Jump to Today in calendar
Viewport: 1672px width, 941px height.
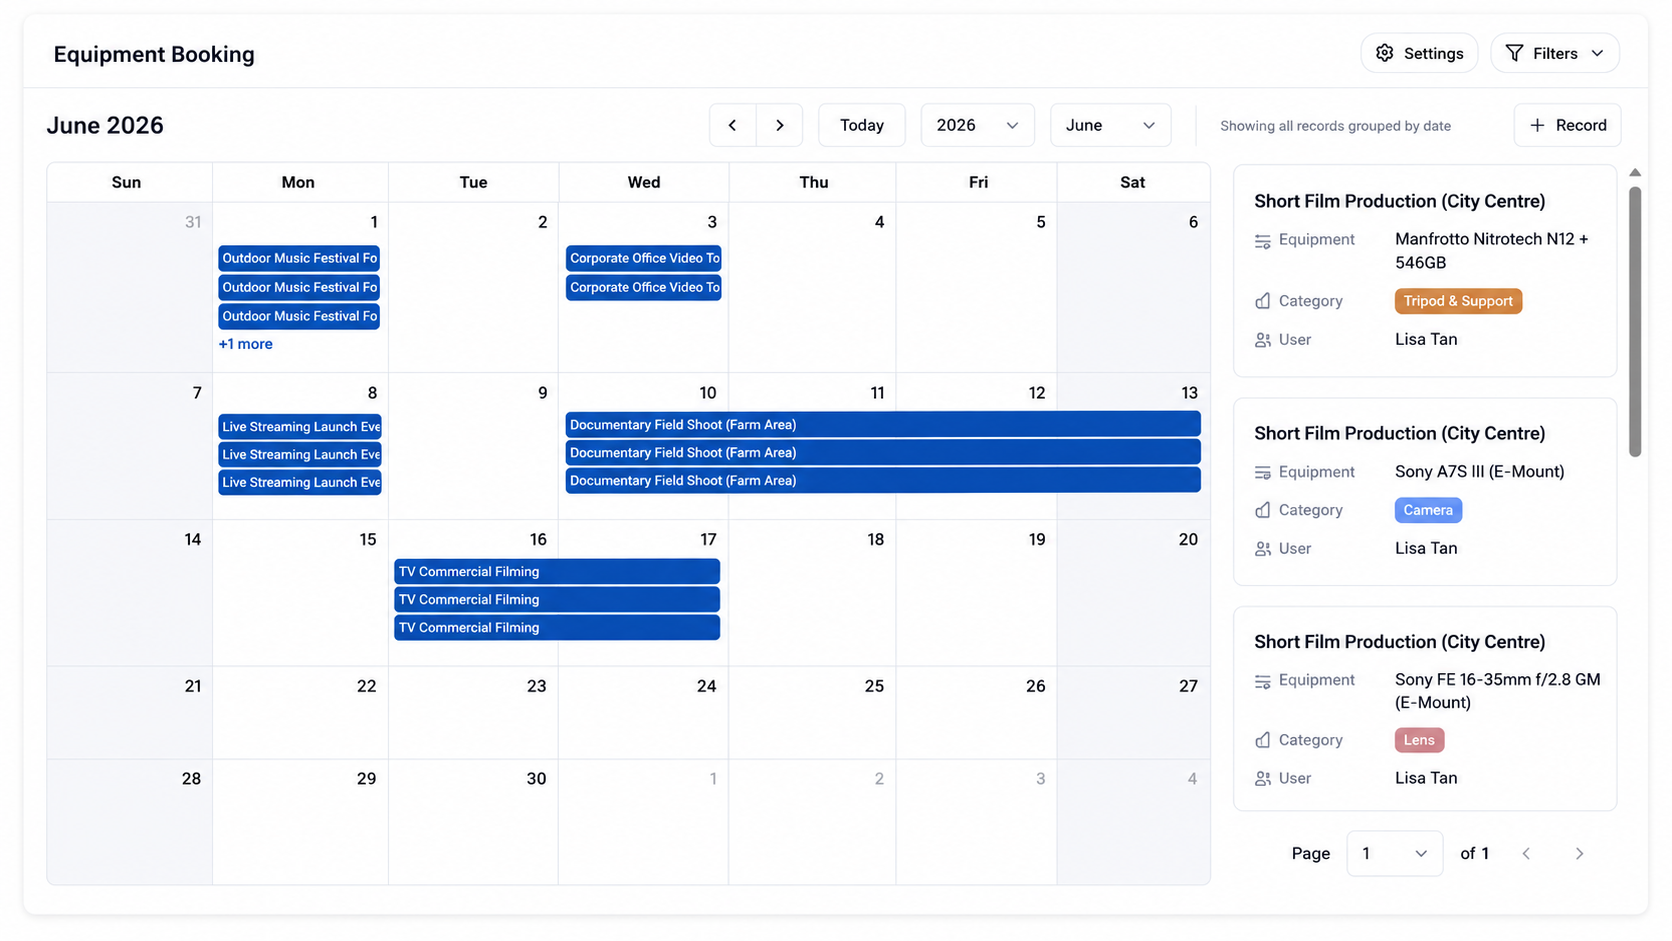862,125
